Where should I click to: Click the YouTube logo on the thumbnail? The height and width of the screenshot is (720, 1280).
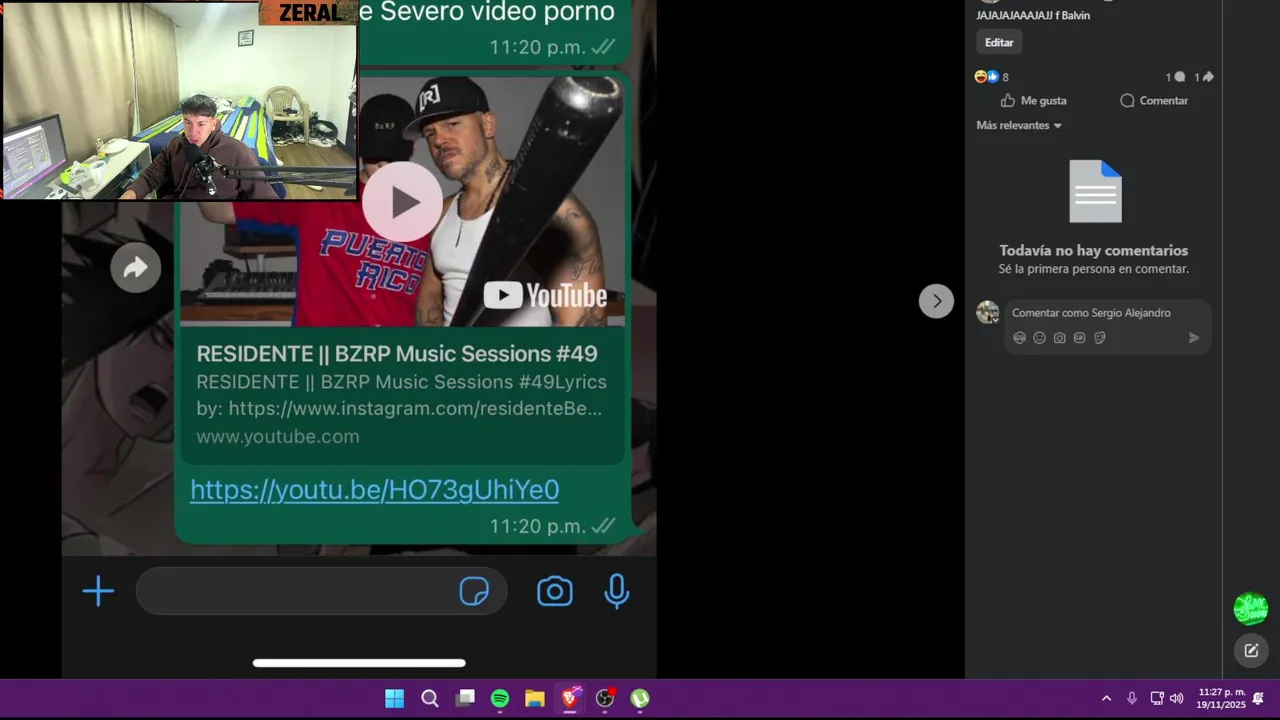point(545,295)
